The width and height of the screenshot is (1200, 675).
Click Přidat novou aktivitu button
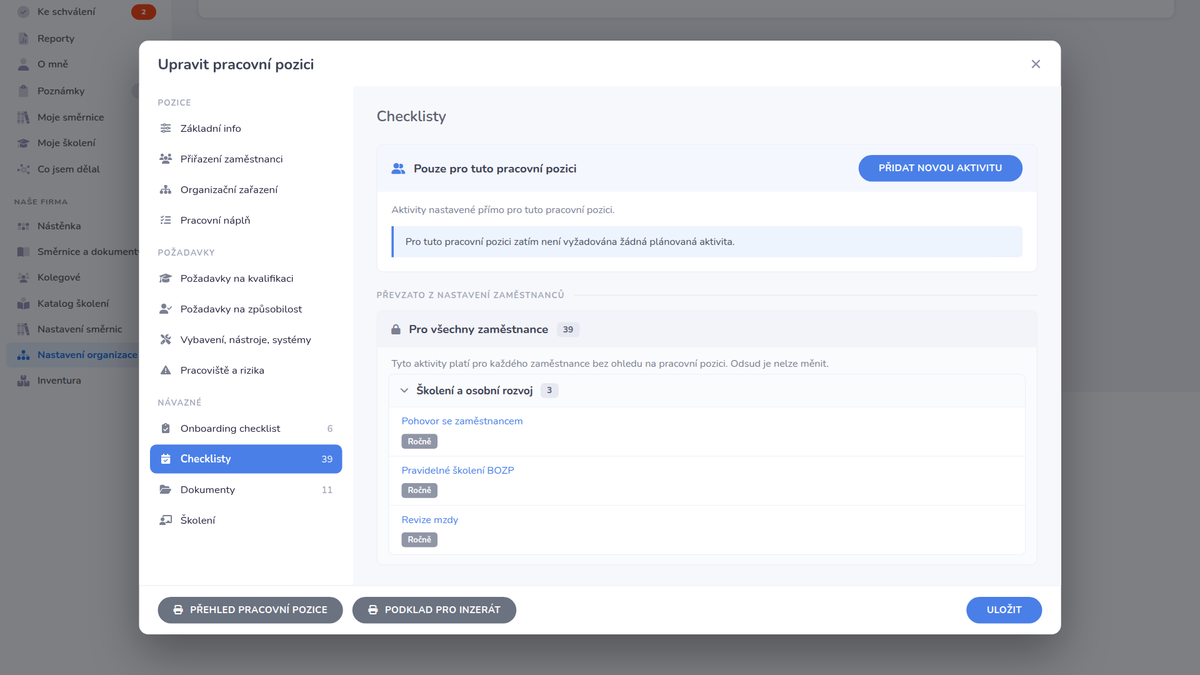coord(940,168)
